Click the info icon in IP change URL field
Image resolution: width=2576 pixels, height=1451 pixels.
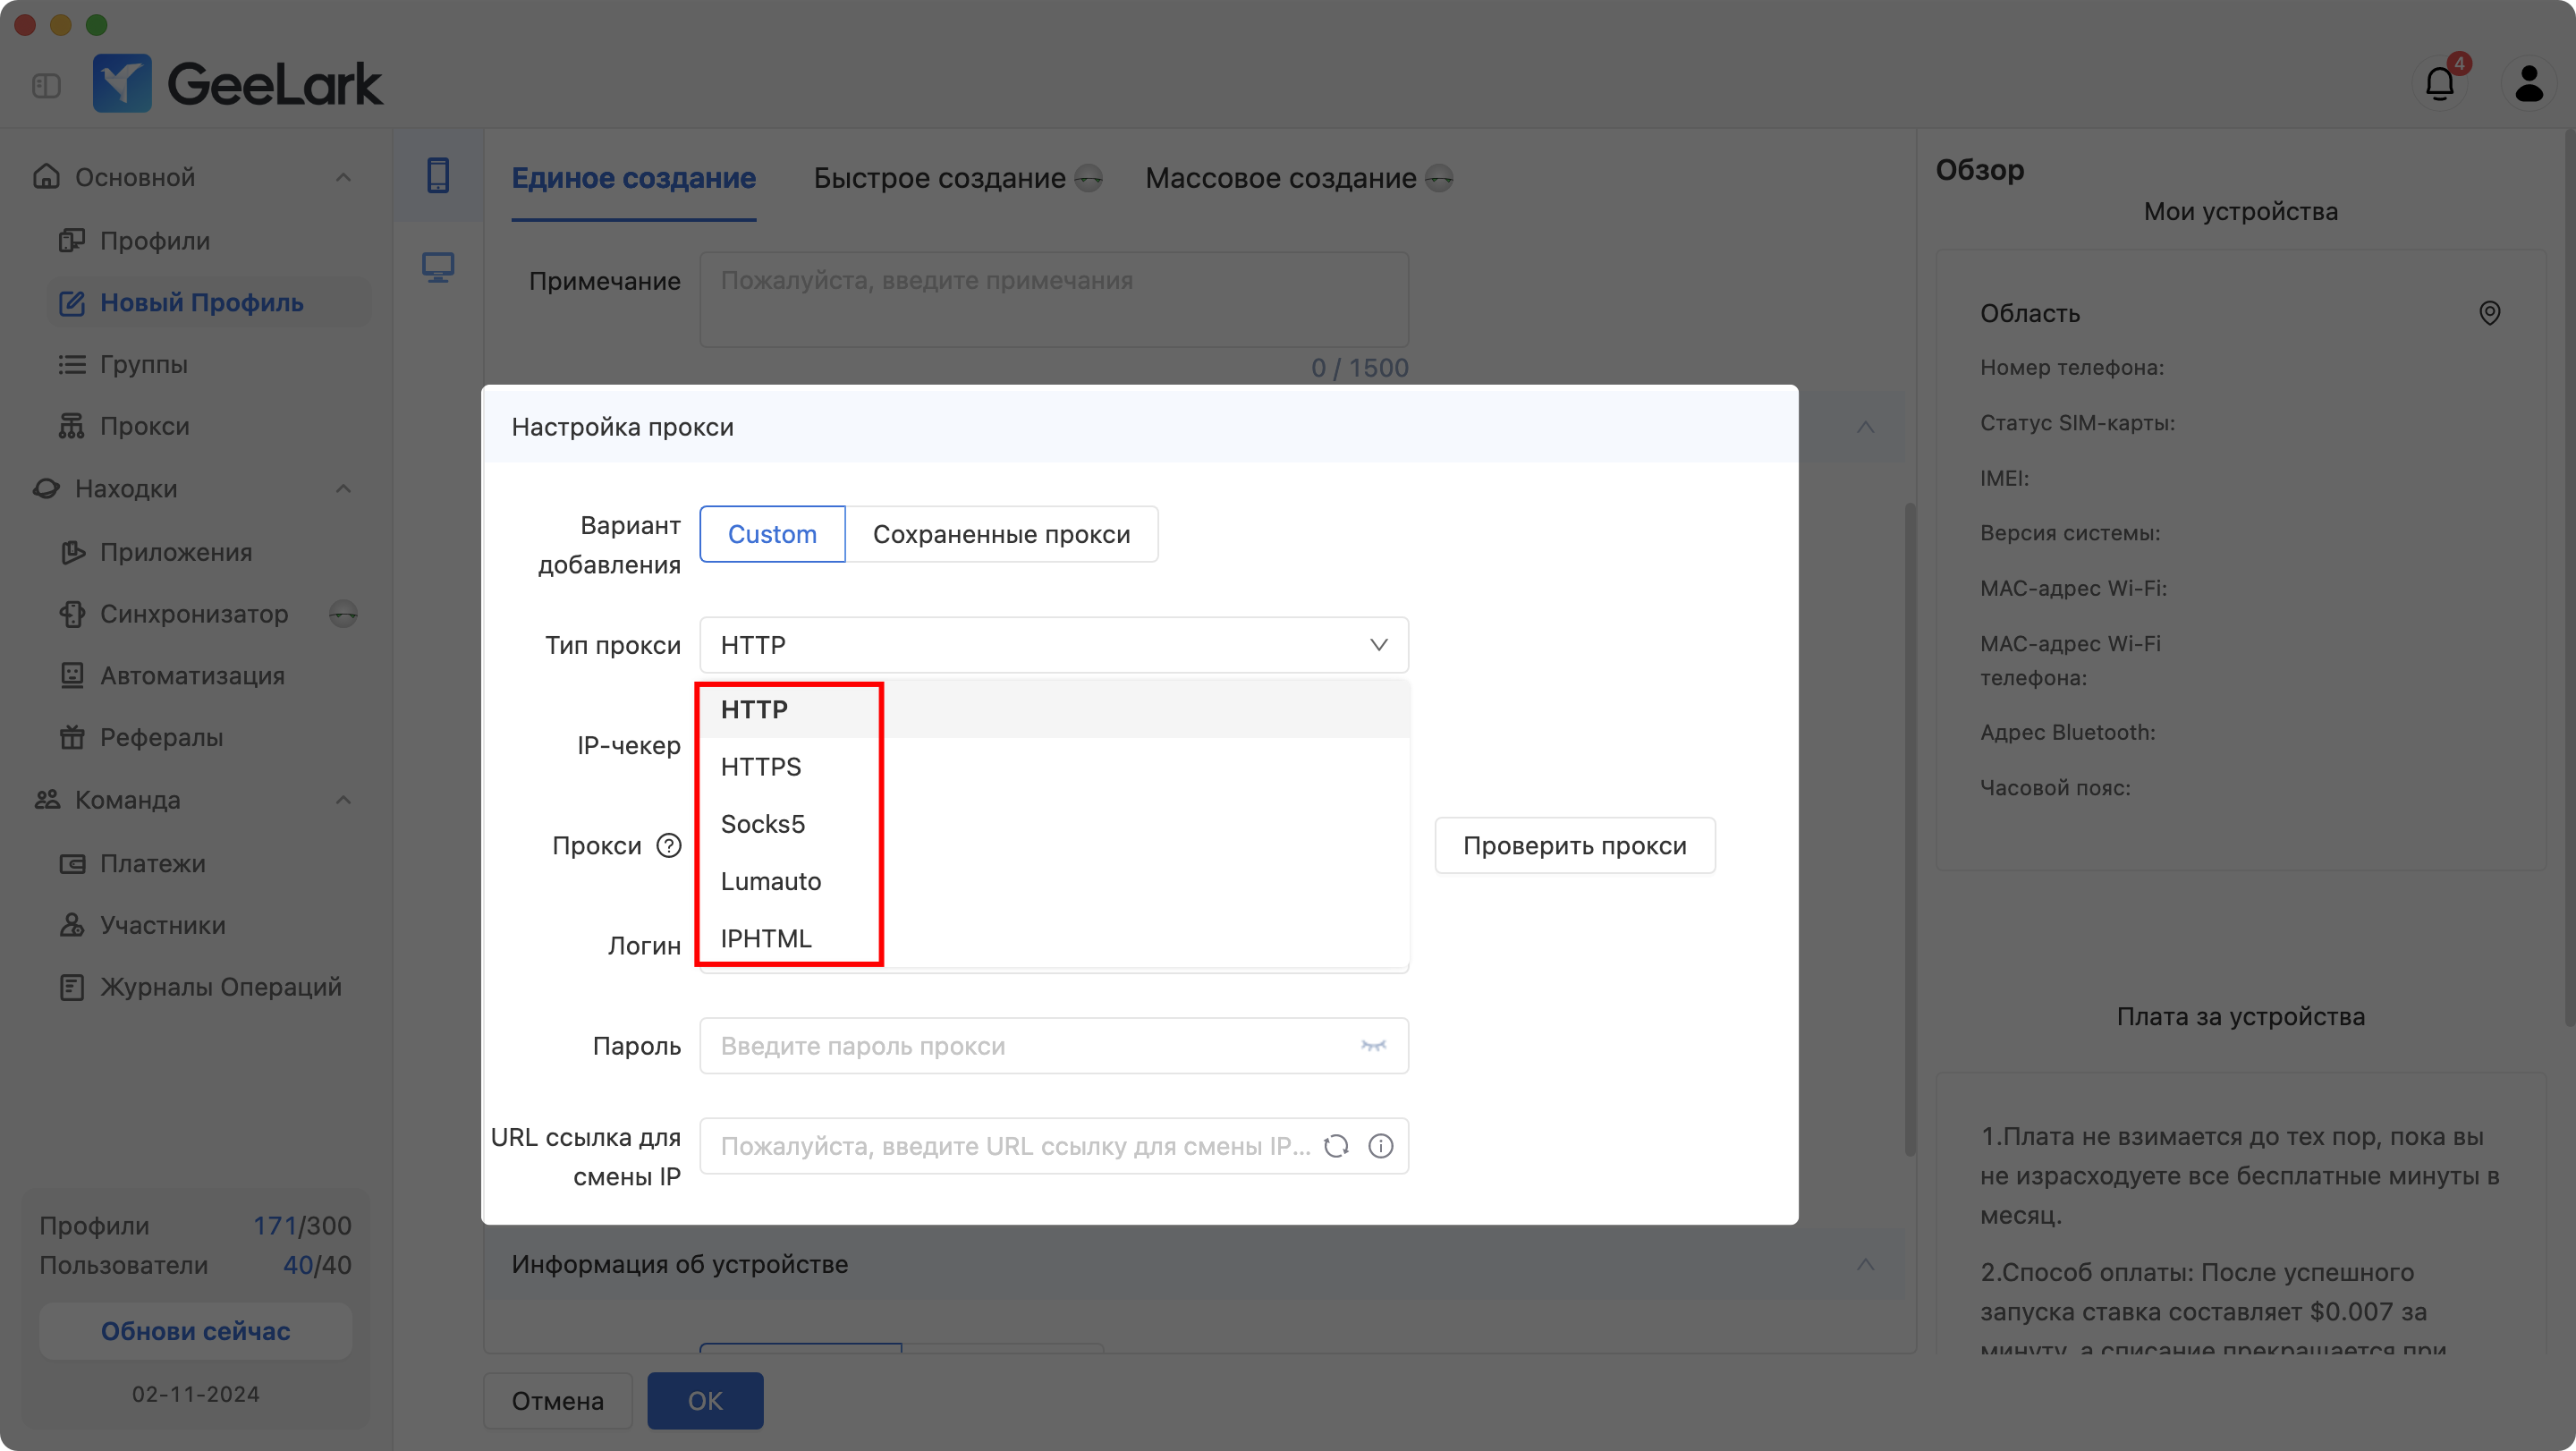point(1380,1146)
